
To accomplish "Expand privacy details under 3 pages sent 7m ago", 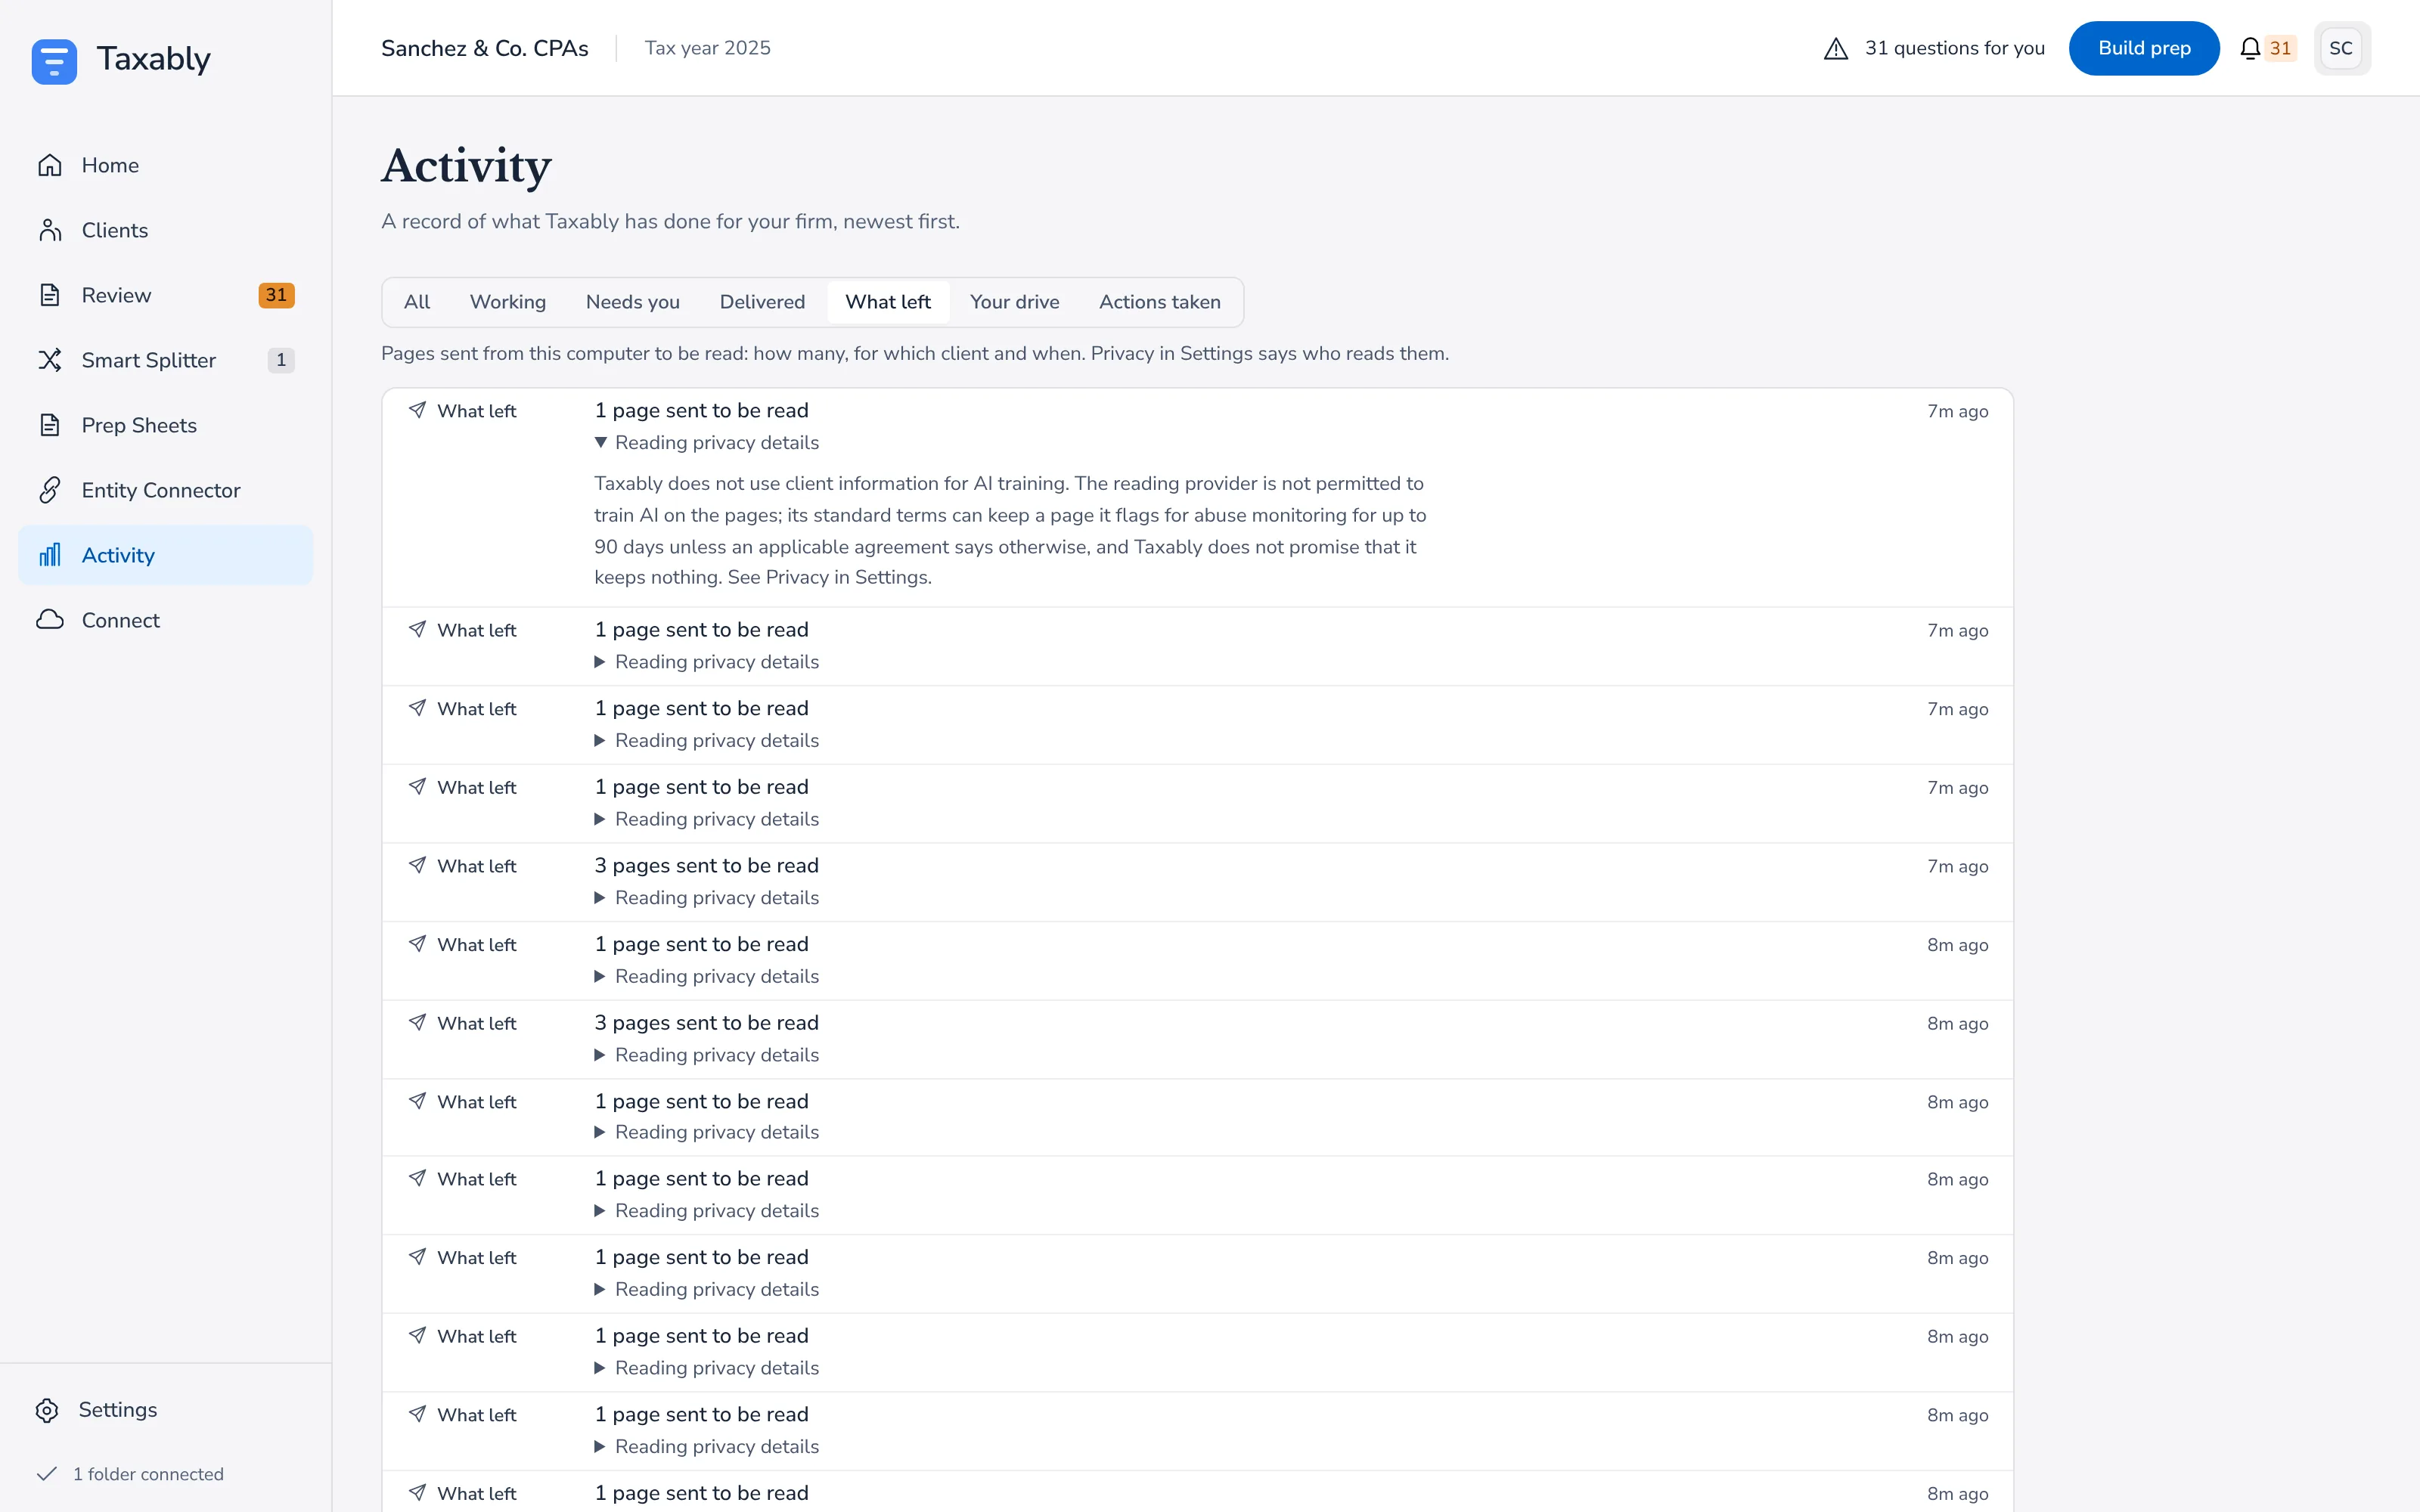I will [707, 897].
